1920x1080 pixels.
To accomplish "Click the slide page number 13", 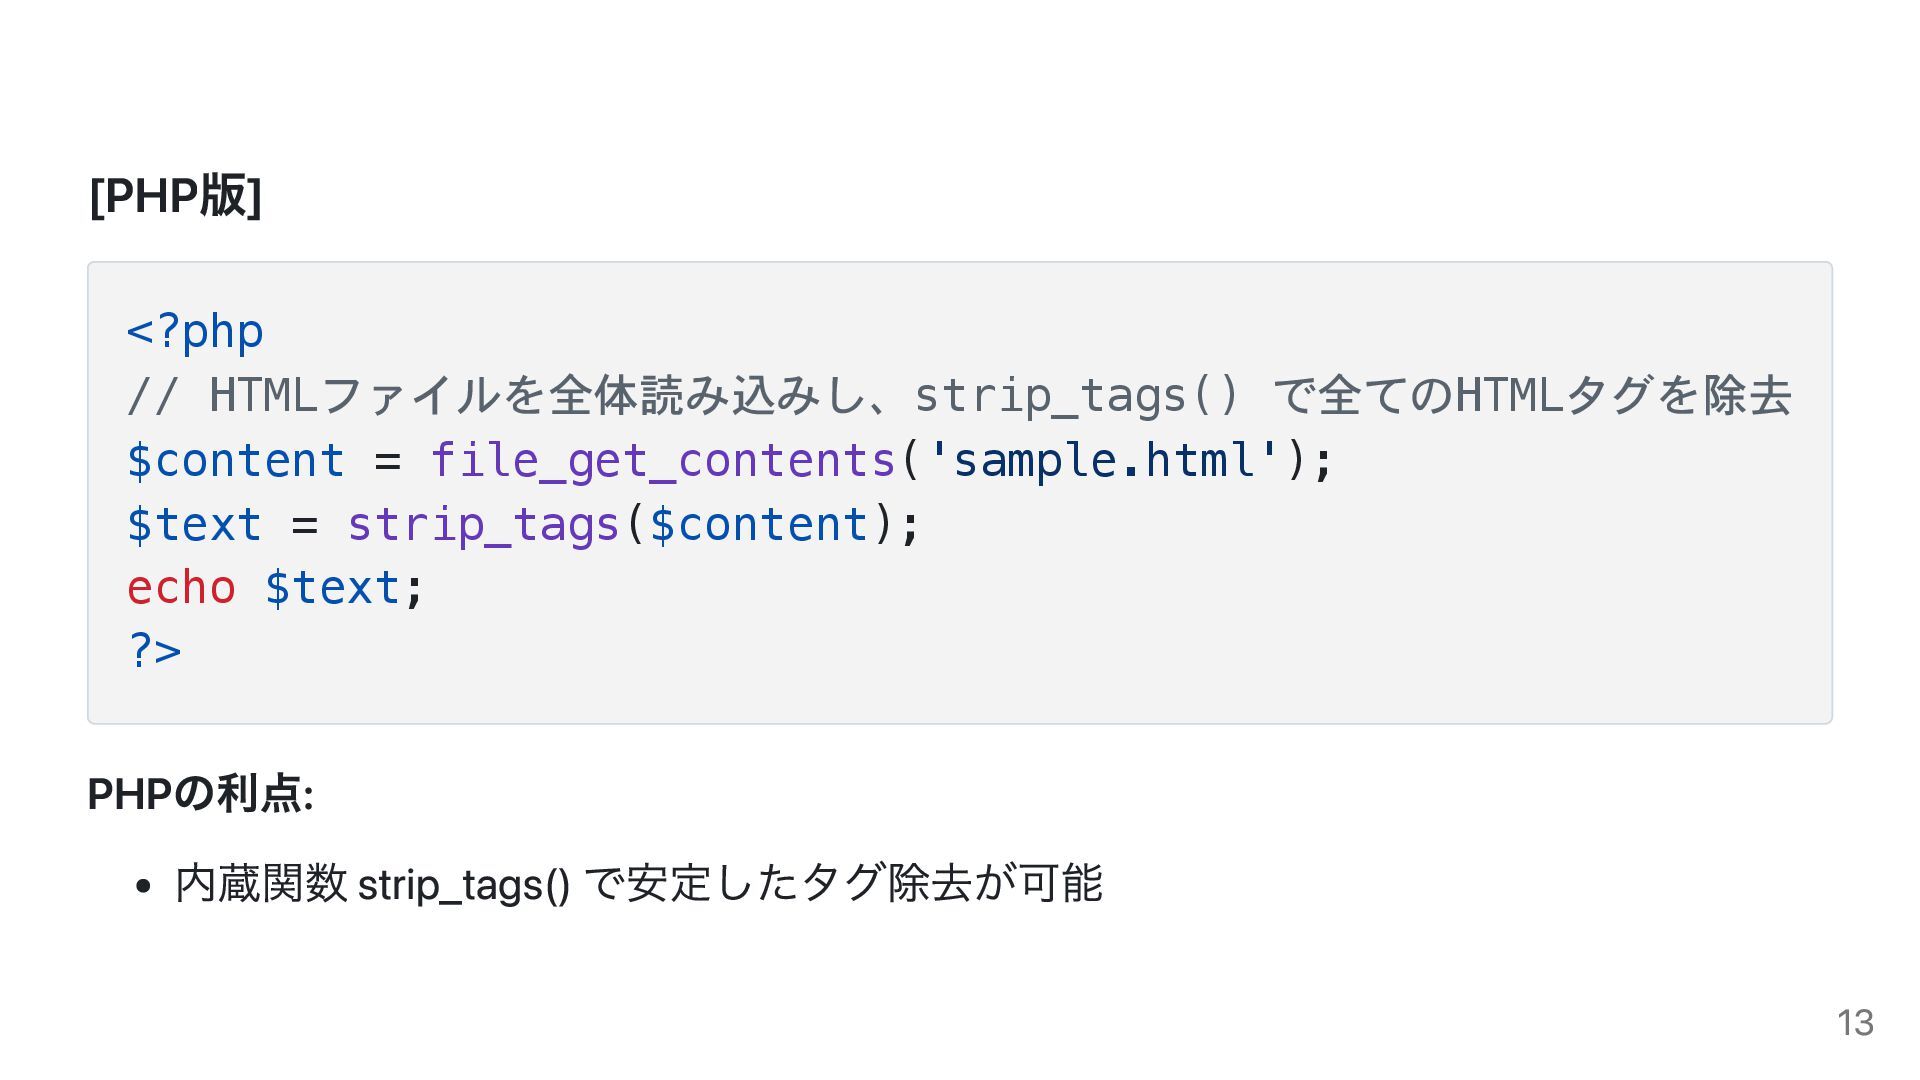I will [x=1855, y=1023].
